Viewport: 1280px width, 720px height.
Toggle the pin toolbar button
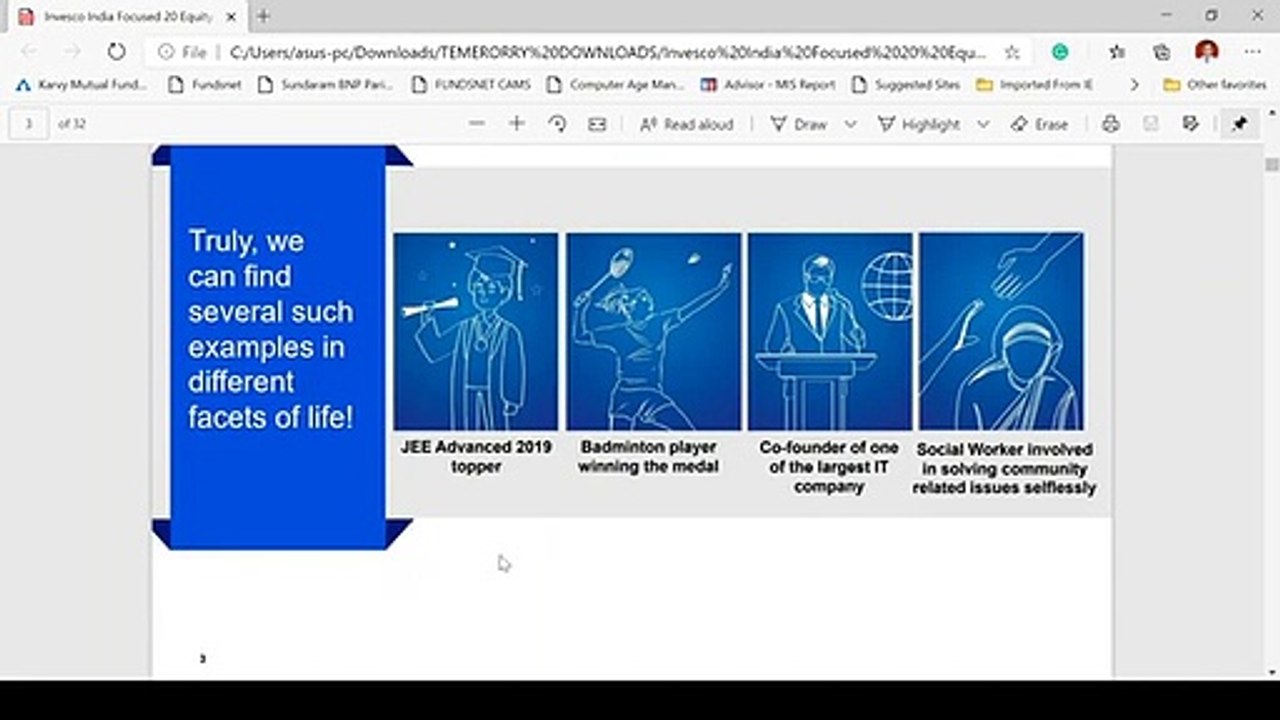1239,124
